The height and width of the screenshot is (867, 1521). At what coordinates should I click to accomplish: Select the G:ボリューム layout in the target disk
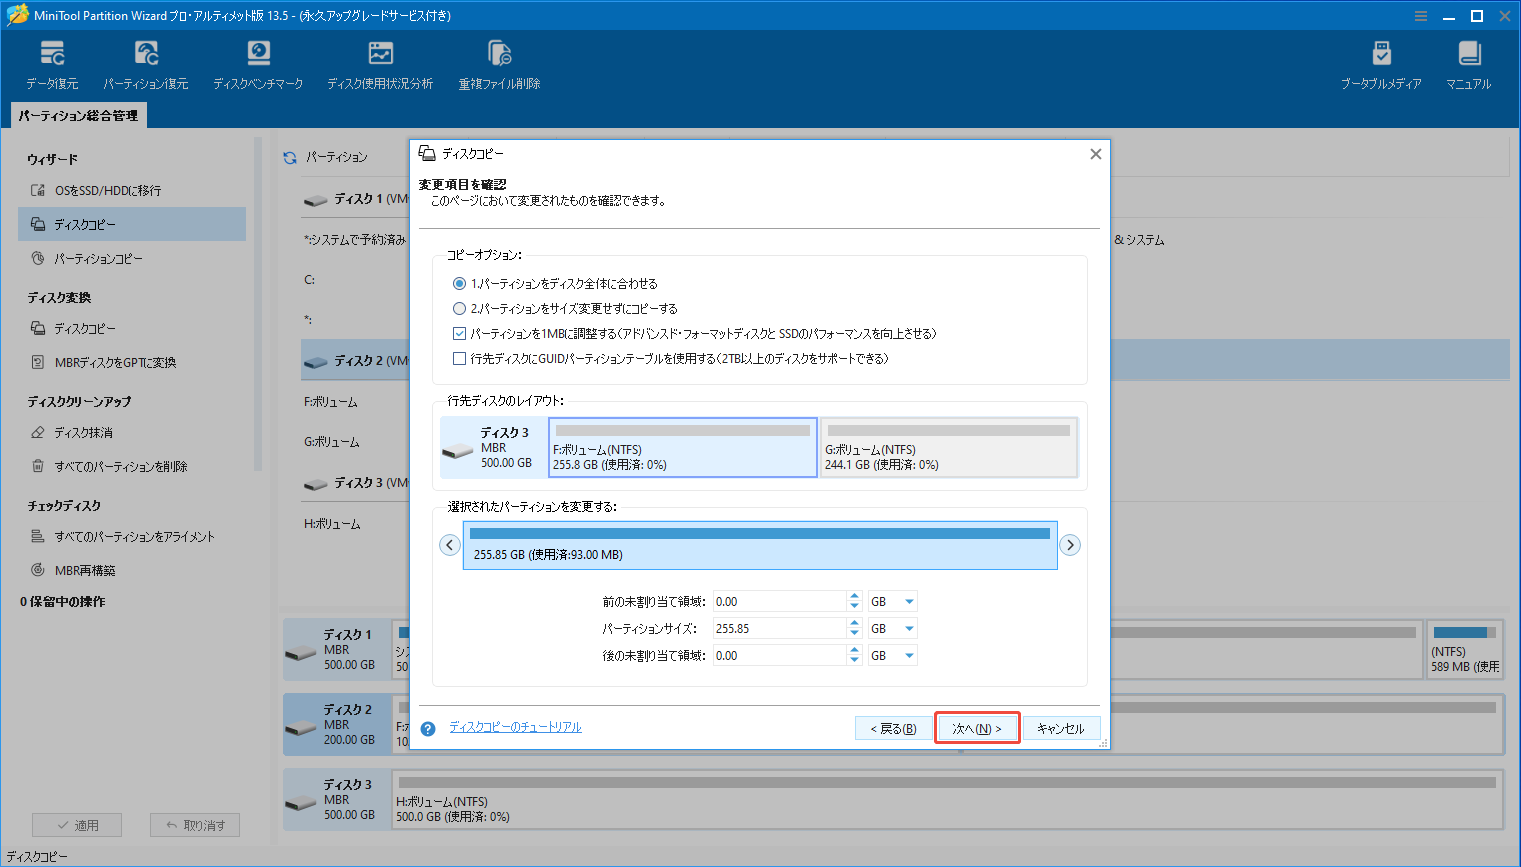[948, 447]
